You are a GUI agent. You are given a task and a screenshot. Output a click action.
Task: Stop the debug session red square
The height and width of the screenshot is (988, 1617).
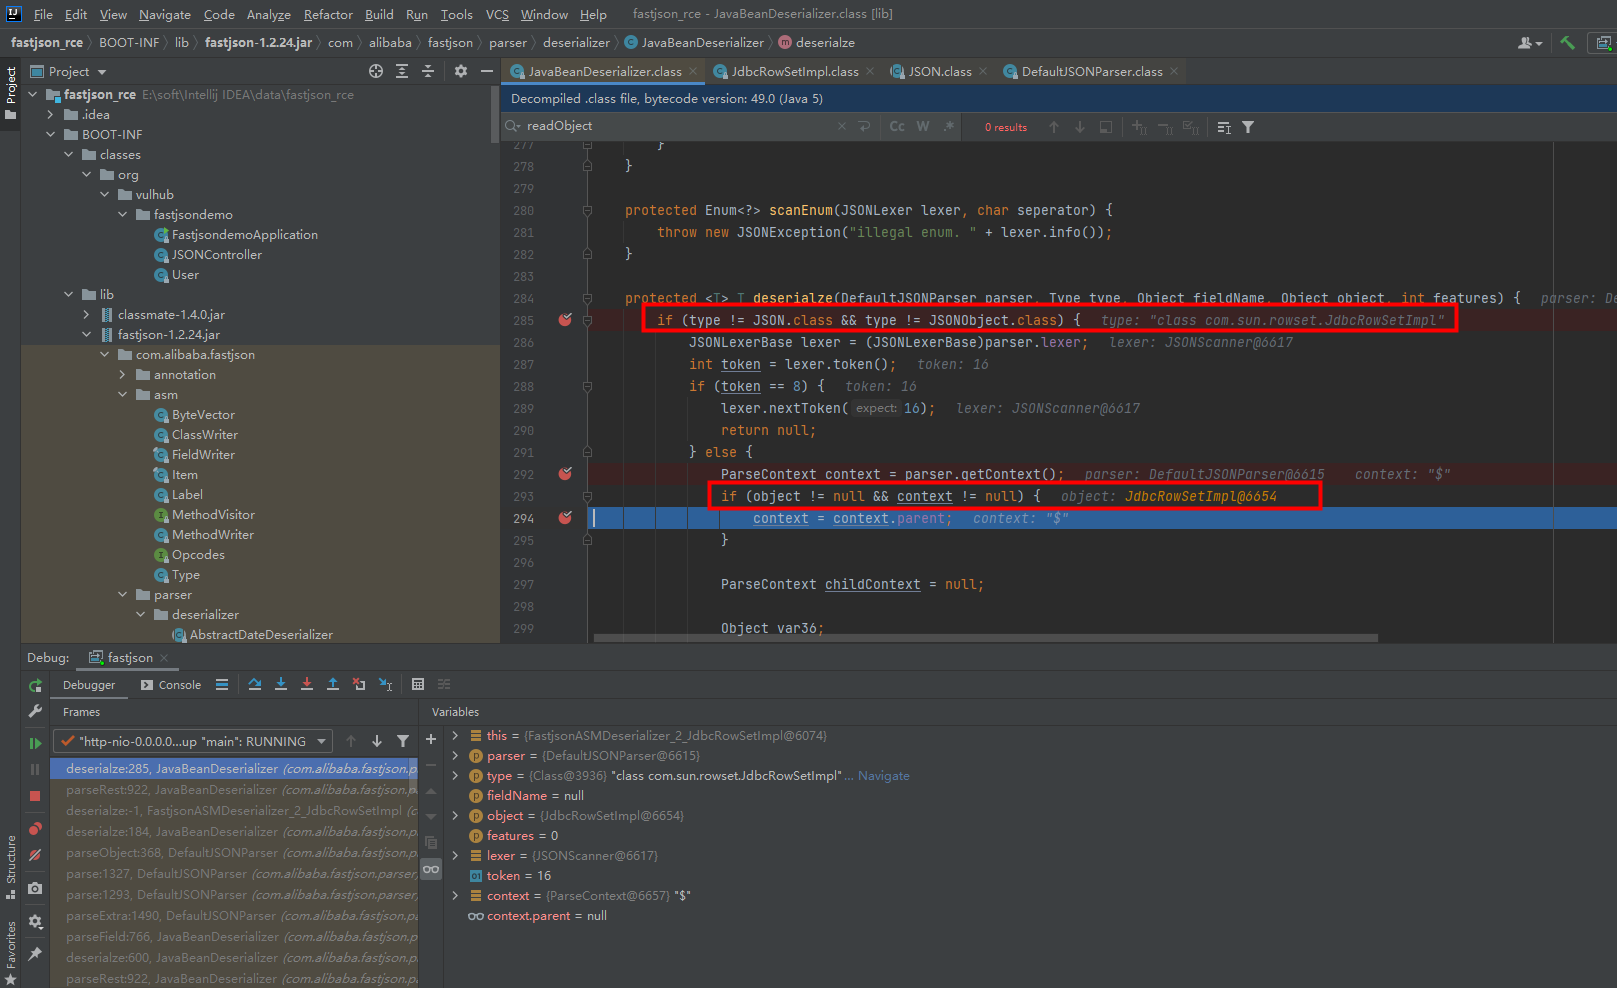click(x=35, y=796)
